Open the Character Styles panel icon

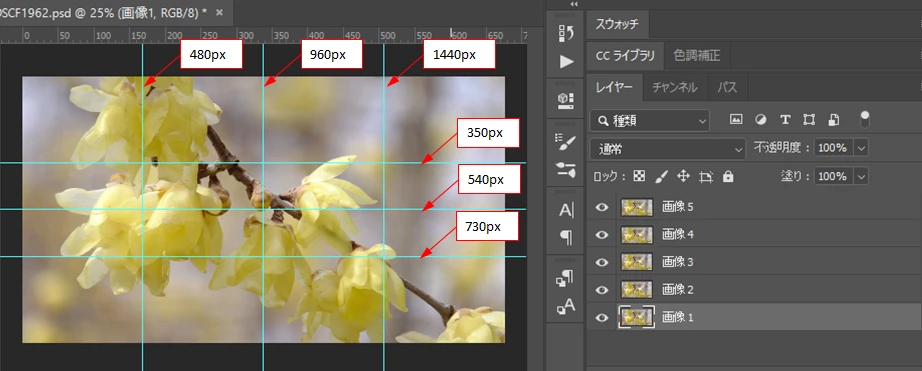566,306
